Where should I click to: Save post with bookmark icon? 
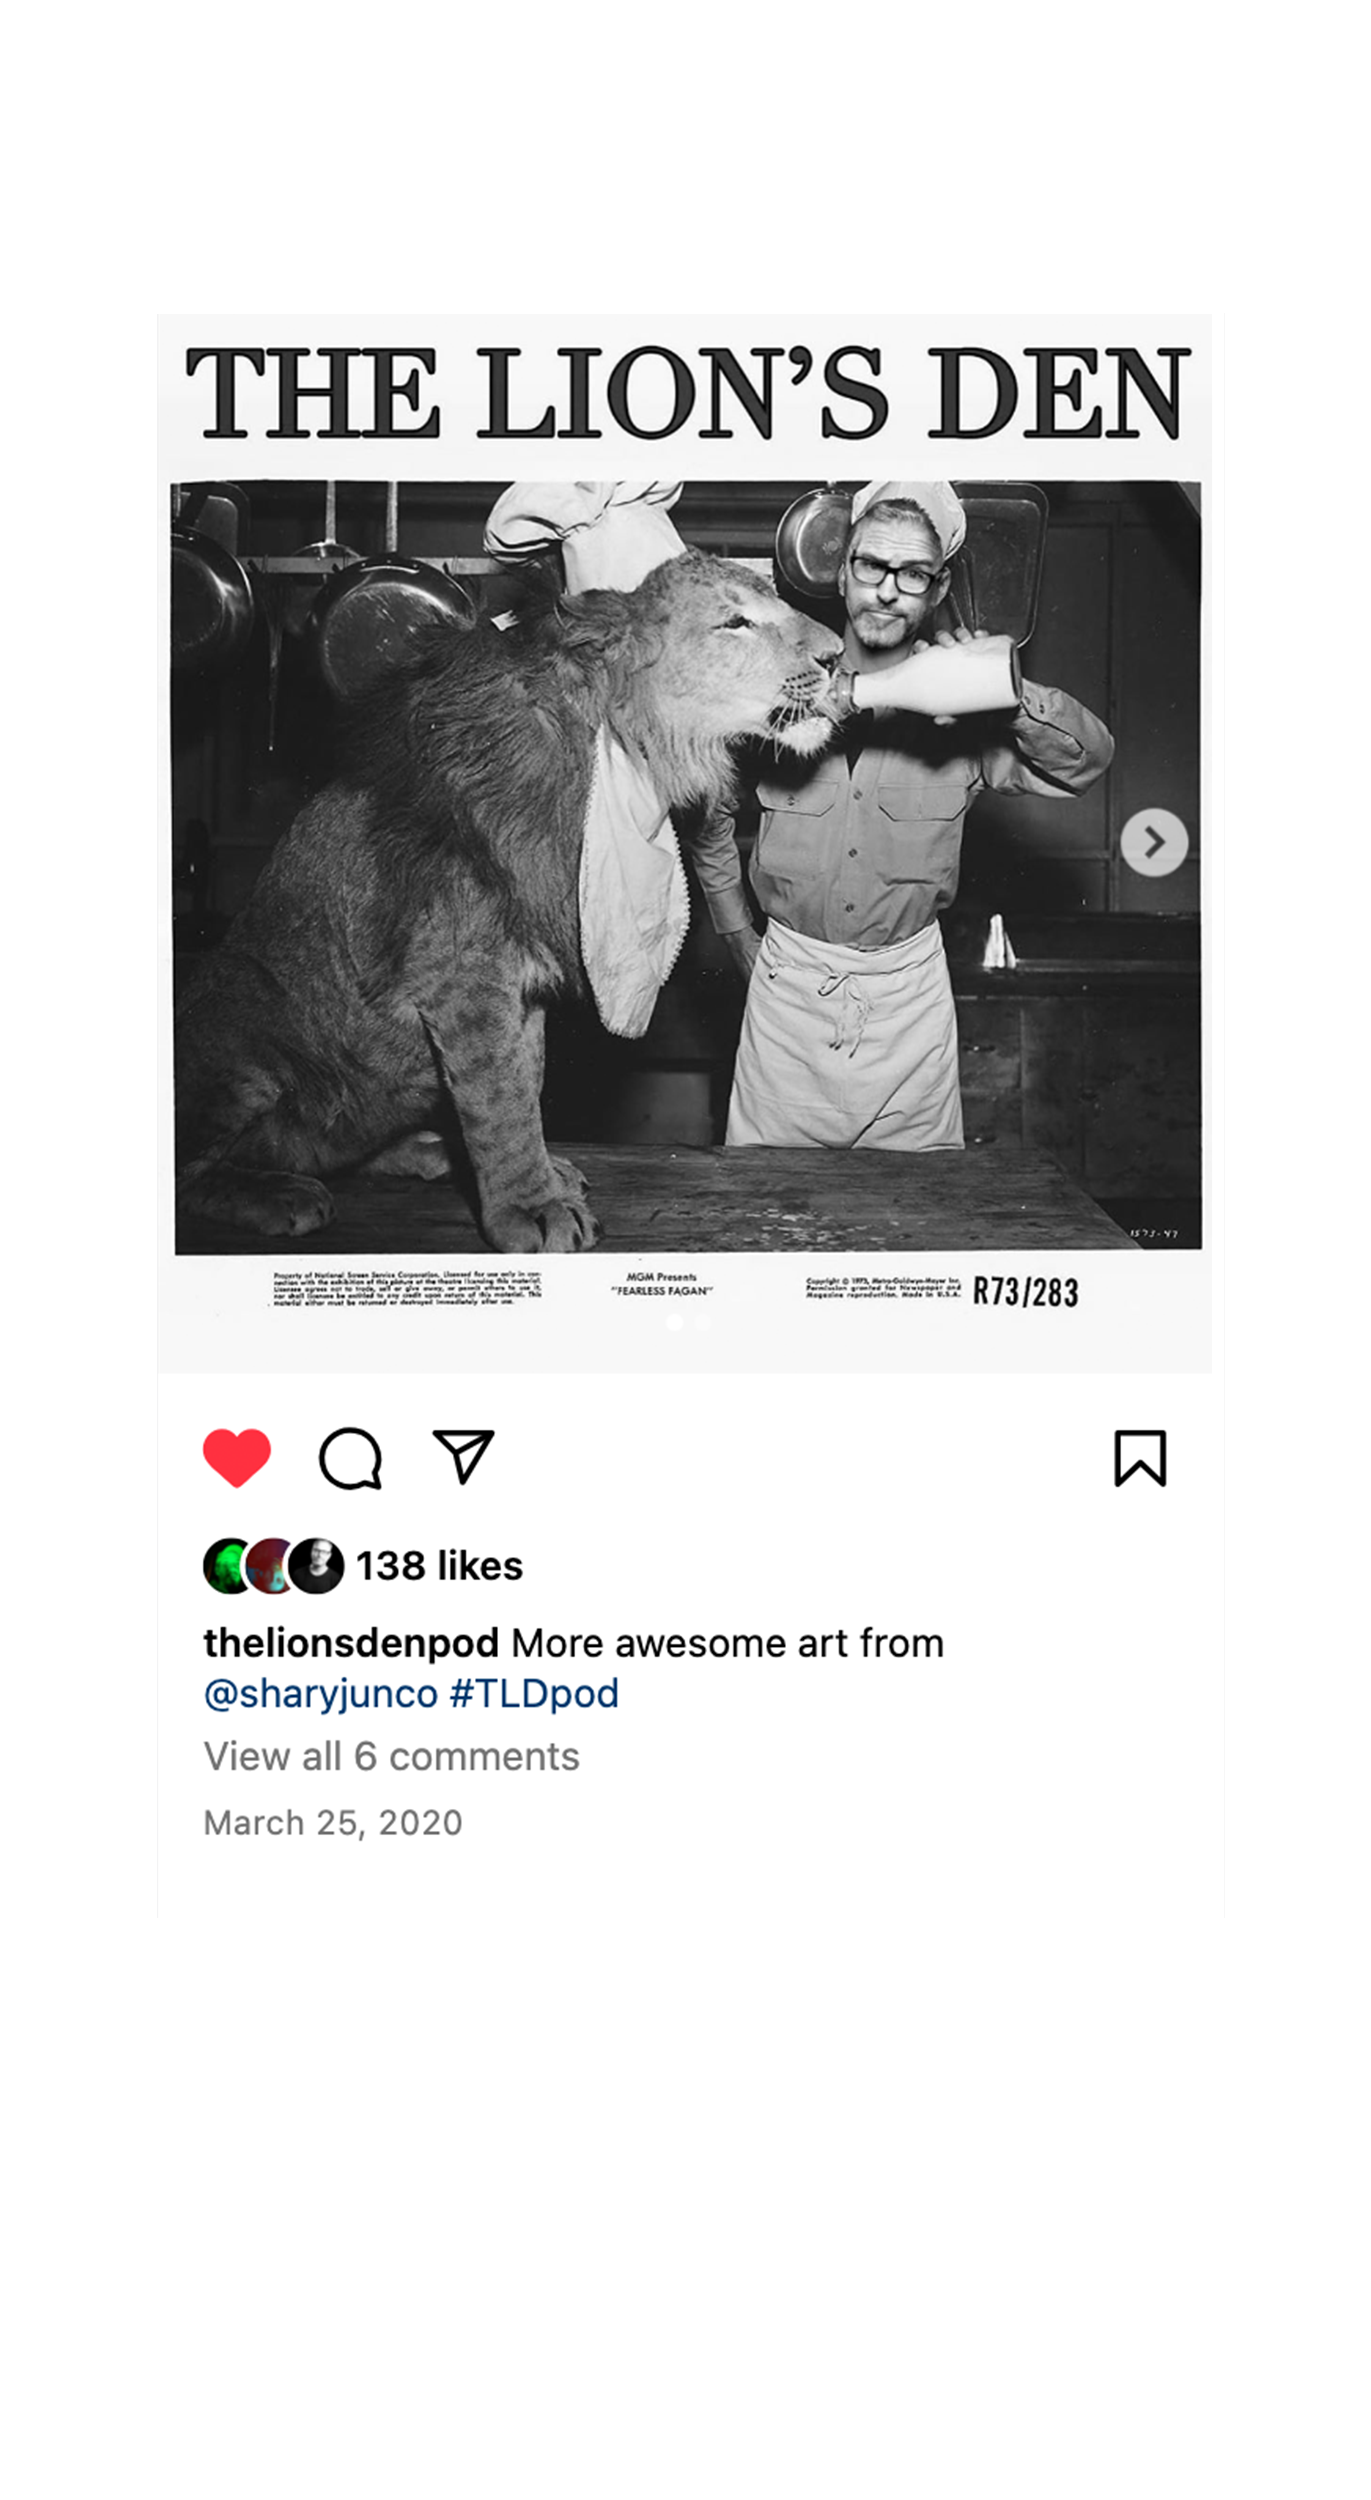pyautogui.click(x=1140, y=1458)
